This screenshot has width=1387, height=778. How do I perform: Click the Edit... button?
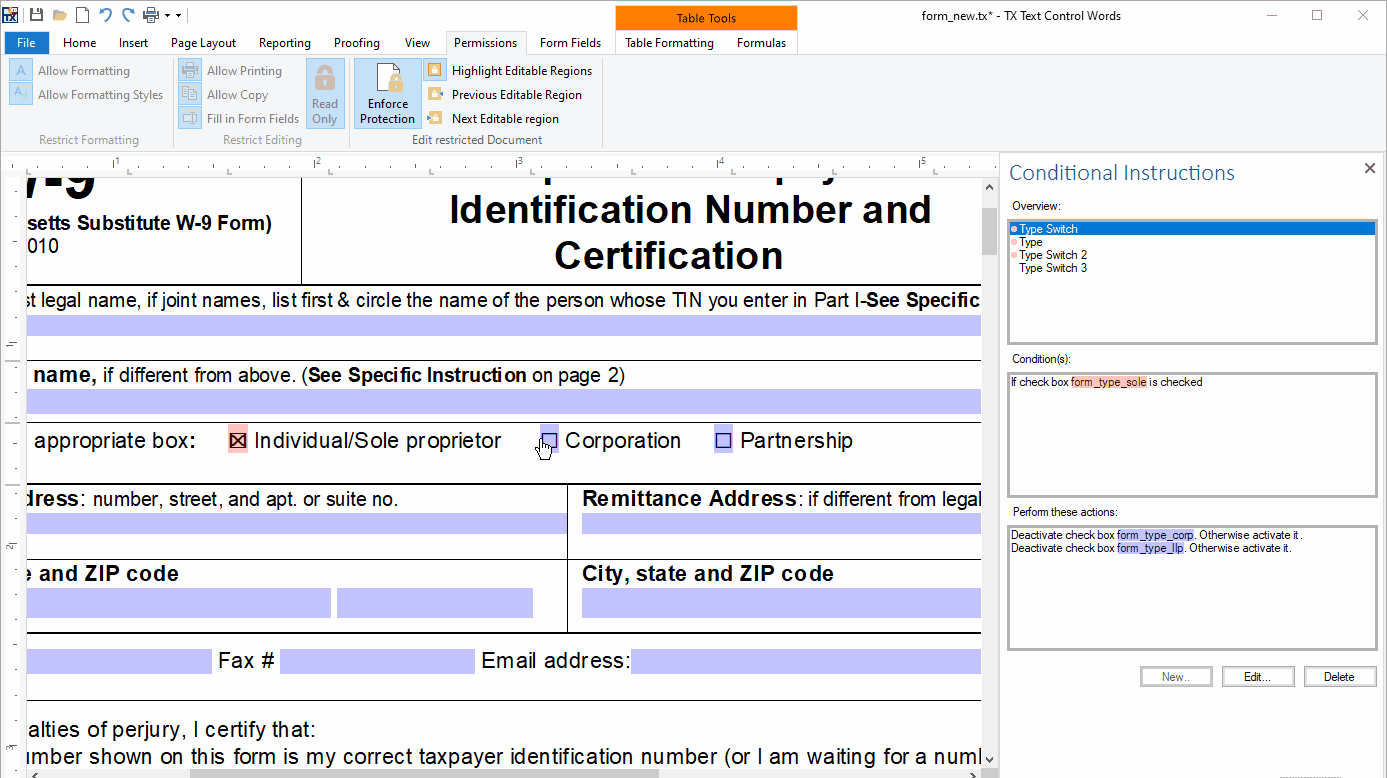pos(1258,677)
